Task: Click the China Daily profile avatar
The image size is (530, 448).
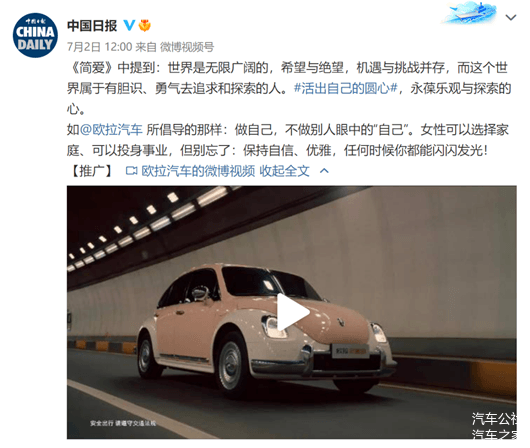Action: click(x=35, y=36)
